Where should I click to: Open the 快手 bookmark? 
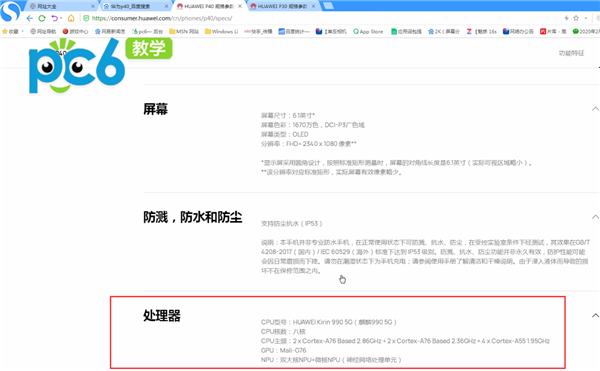pyautogui.click(x=258, y=31)
